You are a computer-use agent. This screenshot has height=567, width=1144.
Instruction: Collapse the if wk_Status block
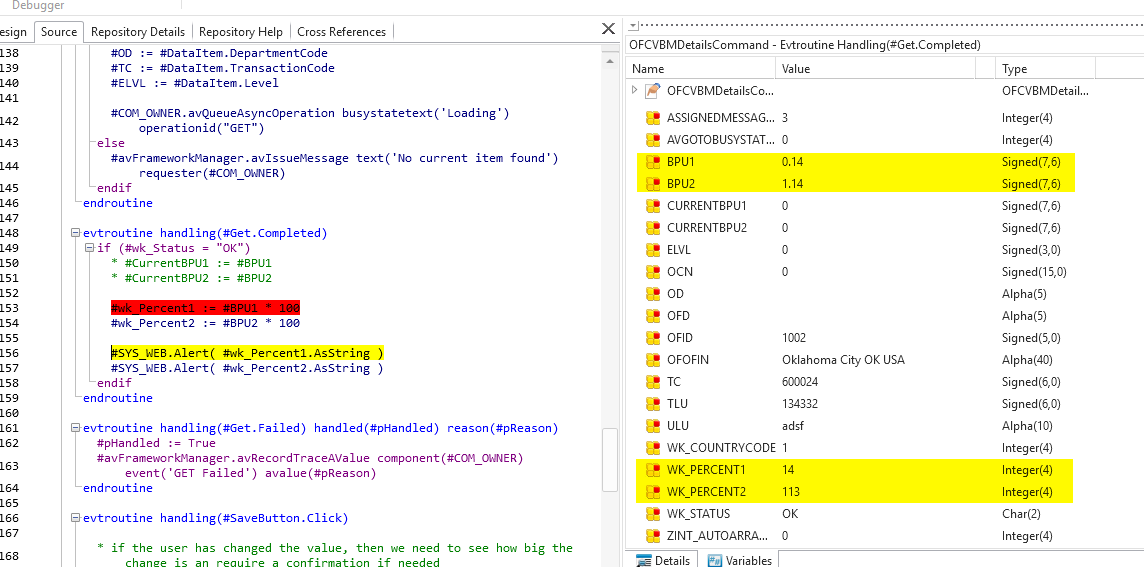point(90,248)
